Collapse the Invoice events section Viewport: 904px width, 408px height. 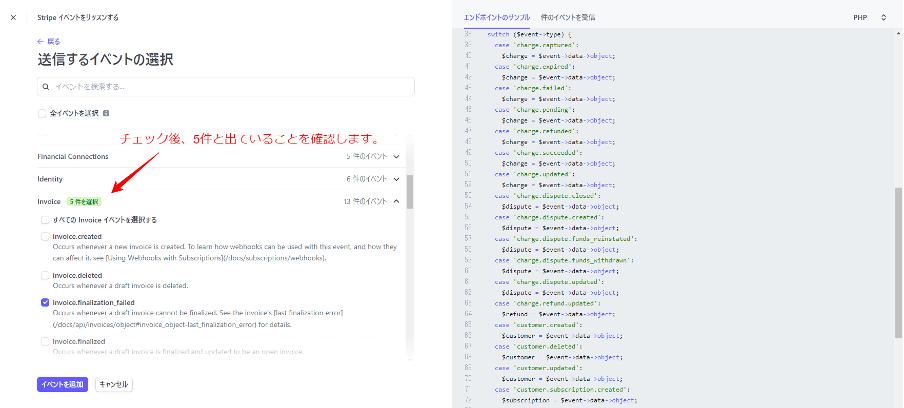(397, 201)
